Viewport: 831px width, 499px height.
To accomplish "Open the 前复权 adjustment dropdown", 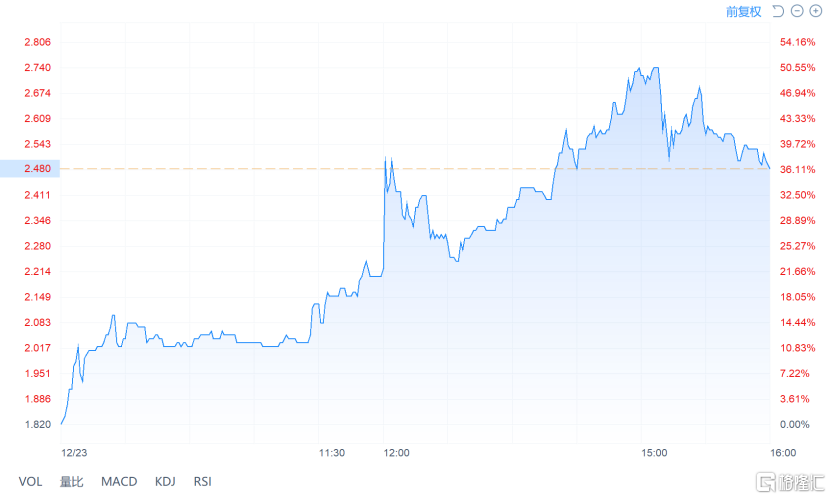I will 743,12.
